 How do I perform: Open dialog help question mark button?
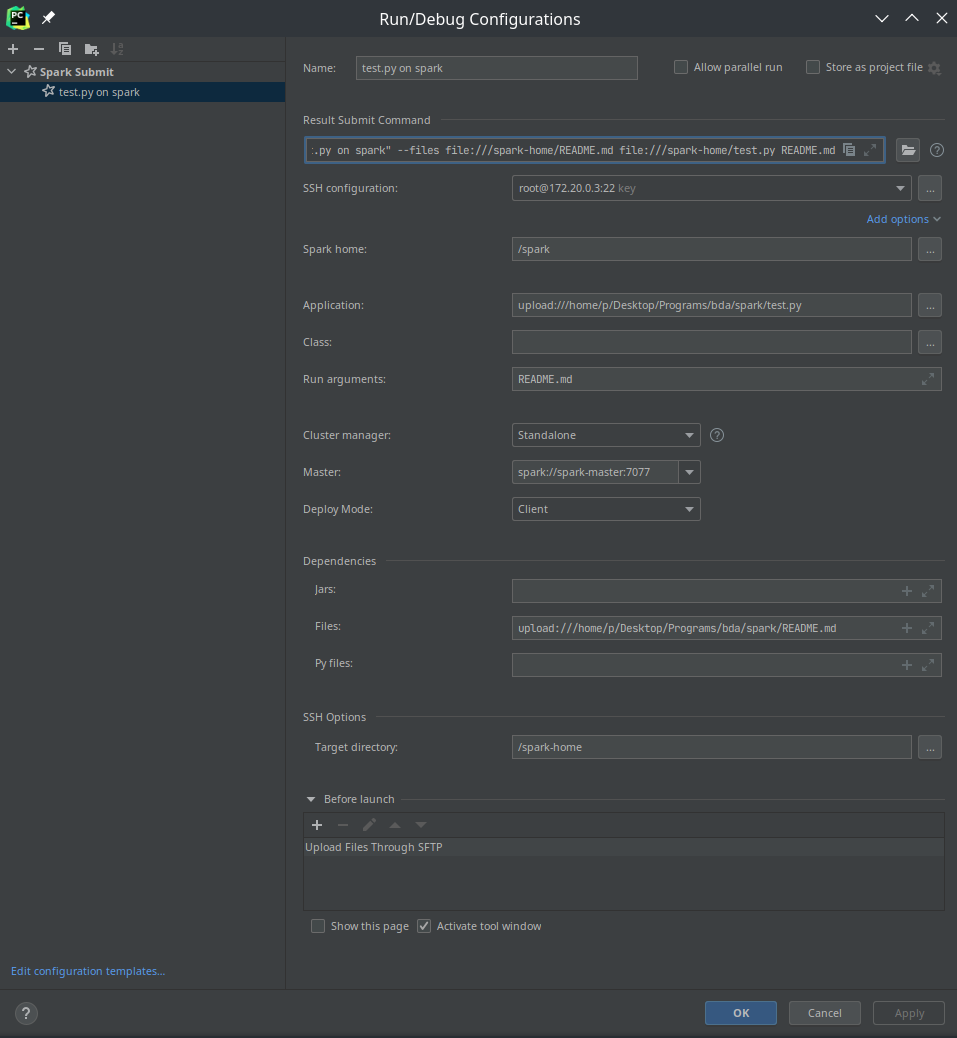tap(26, 1013)
